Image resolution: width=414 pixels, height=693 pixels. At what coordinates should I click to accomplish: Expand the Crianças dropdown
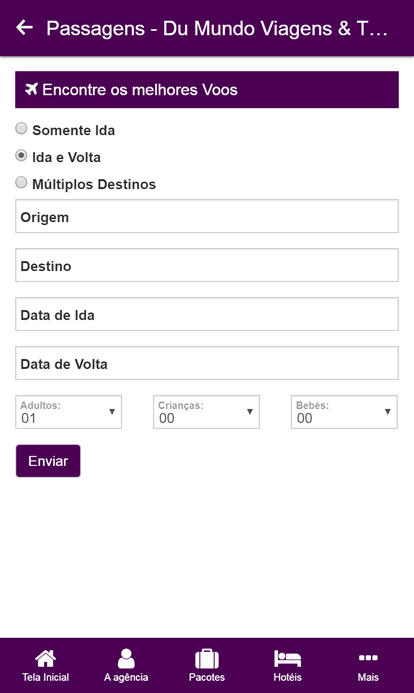tap(206, 412)
